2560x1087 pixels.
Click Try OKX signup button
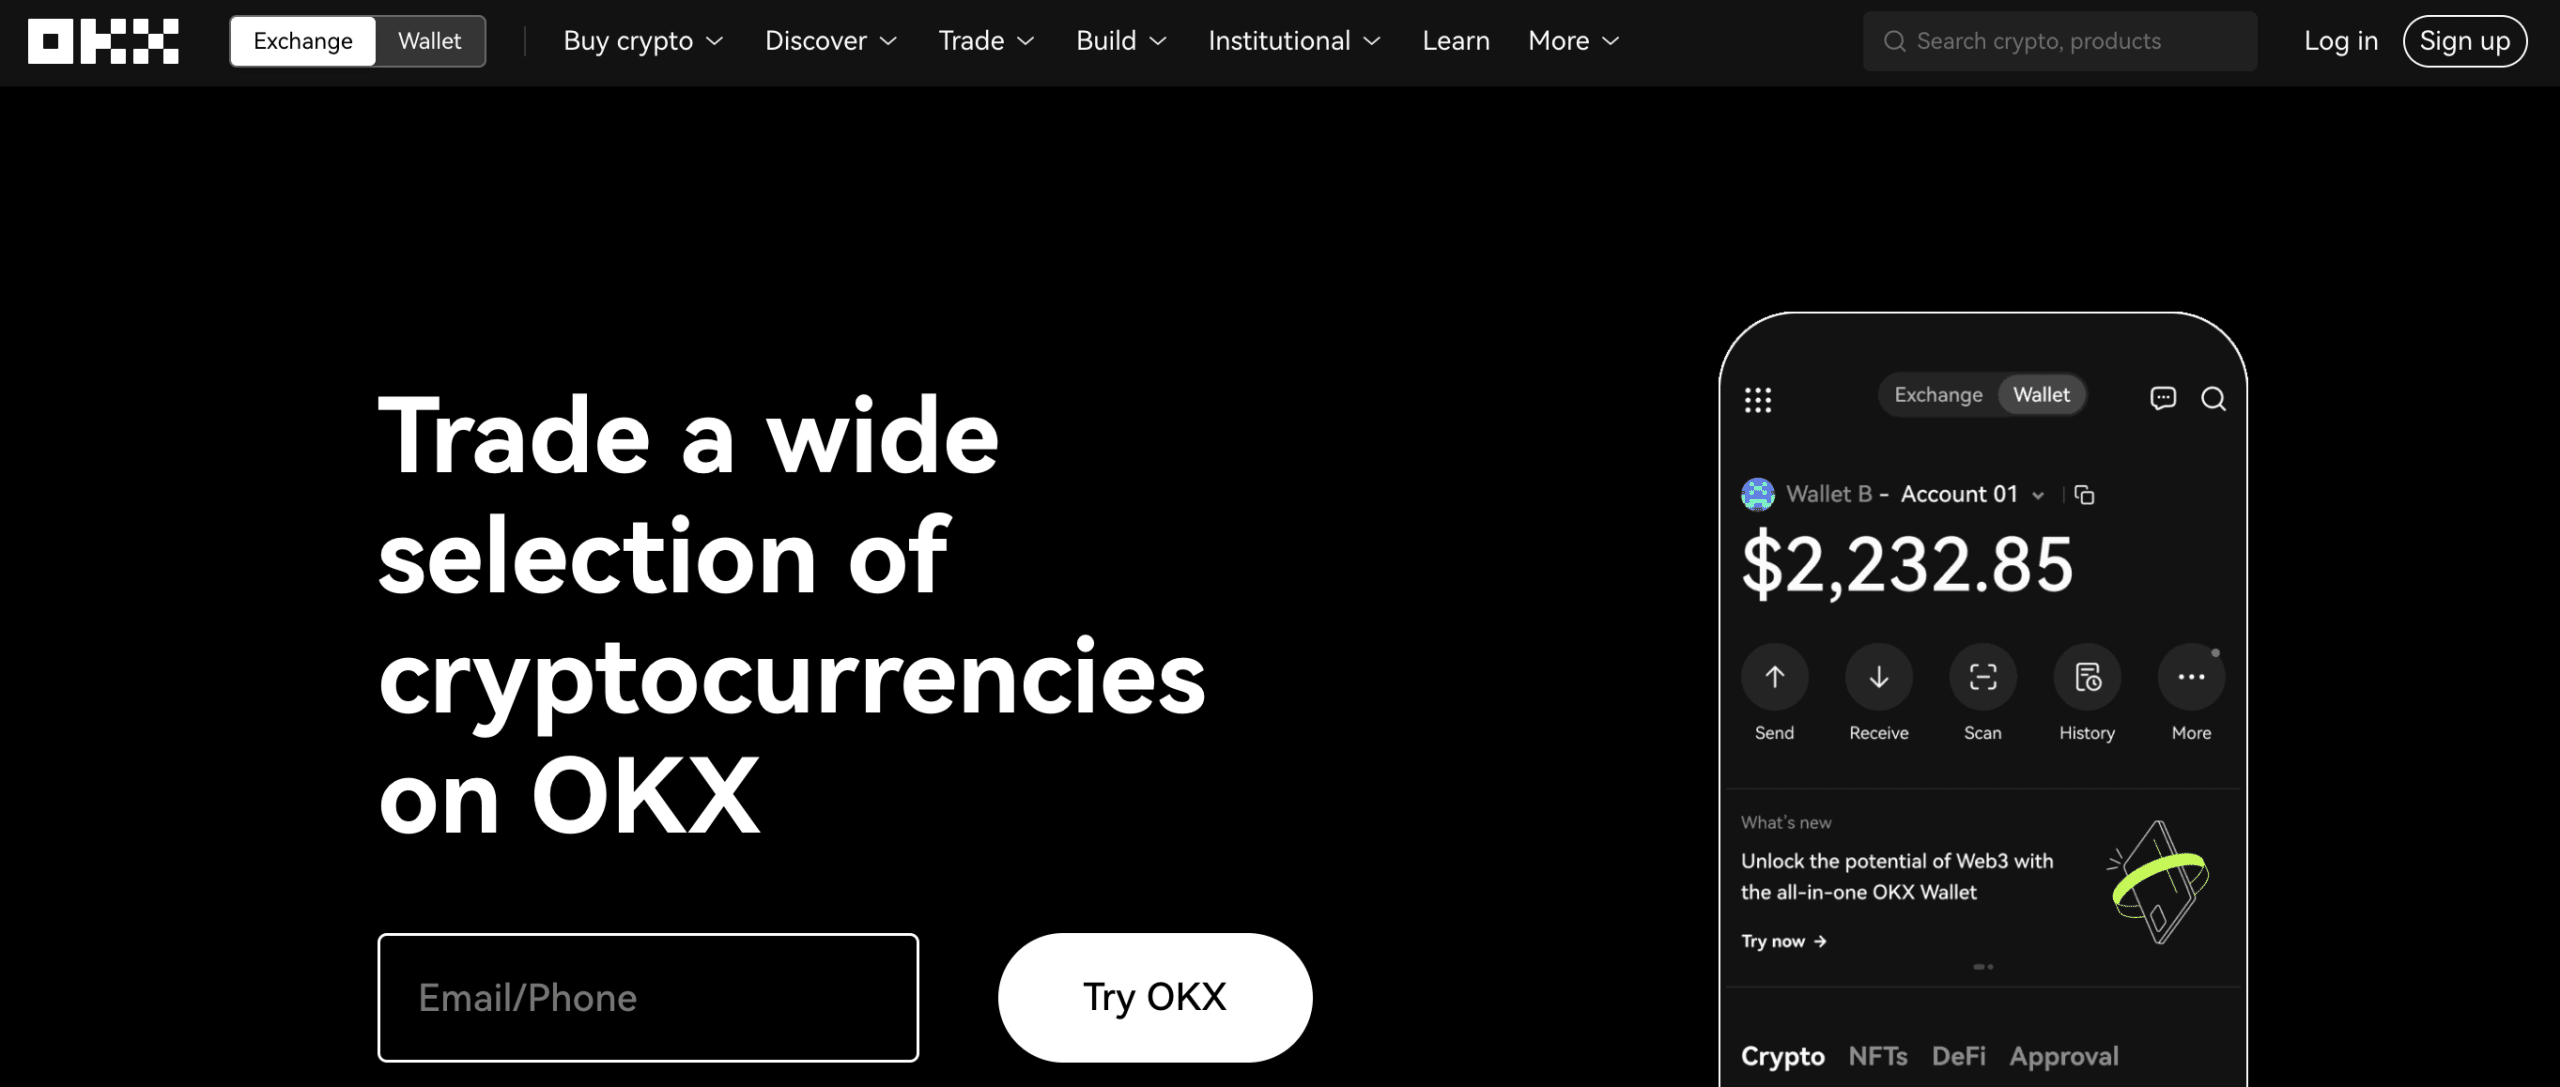(x=1154, y=996)
